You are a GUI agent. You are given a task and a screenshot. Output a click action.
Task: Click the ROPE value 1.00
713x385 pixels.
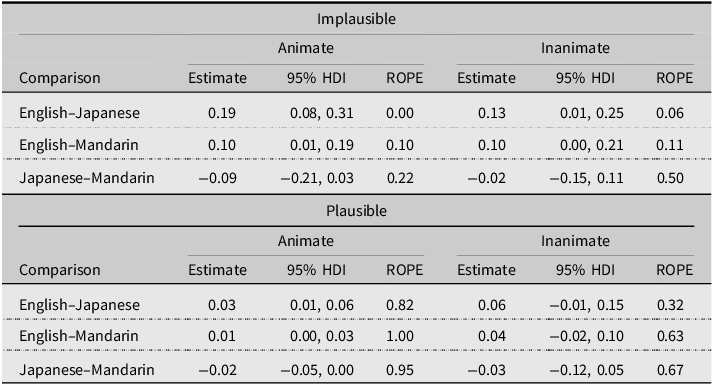point(400,336)
